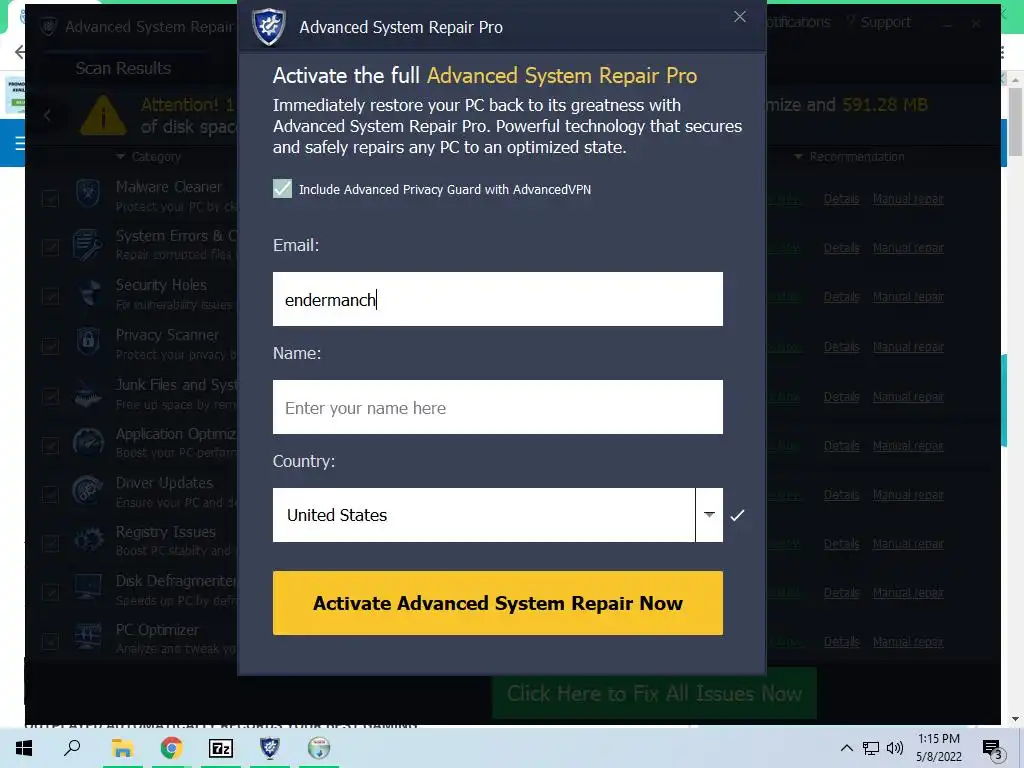The height and width of the screenshot is (768, 1024).
Task: Click the volume speaker icon in tray
Action: pyautogui.click(x=895, y=748)
